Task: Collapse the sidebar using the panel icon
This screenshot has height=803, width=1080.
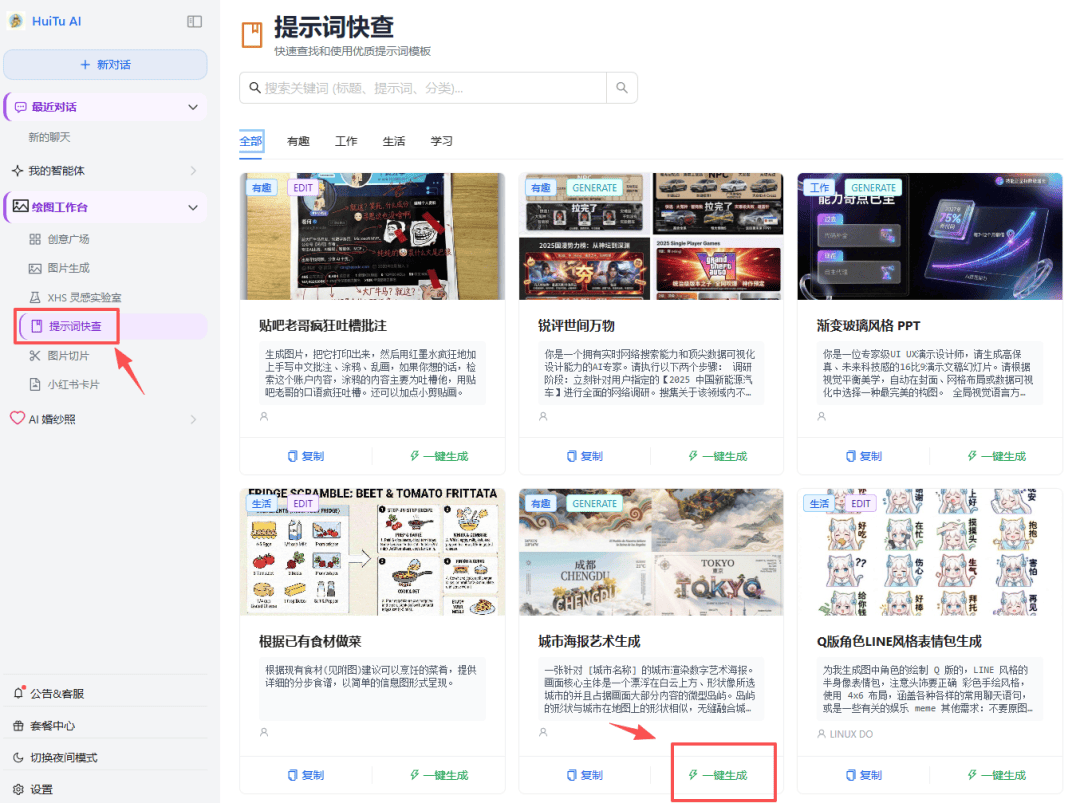Action: tap(194, 21)
